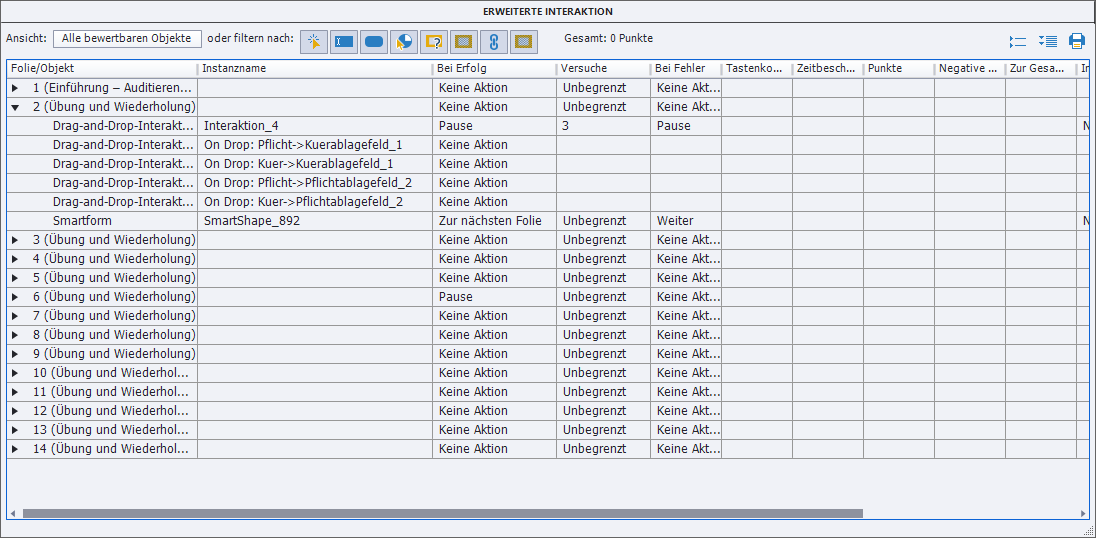1096x538 pixels.
Task: Expand all rows with list icon
Action: pos(1048,41)
